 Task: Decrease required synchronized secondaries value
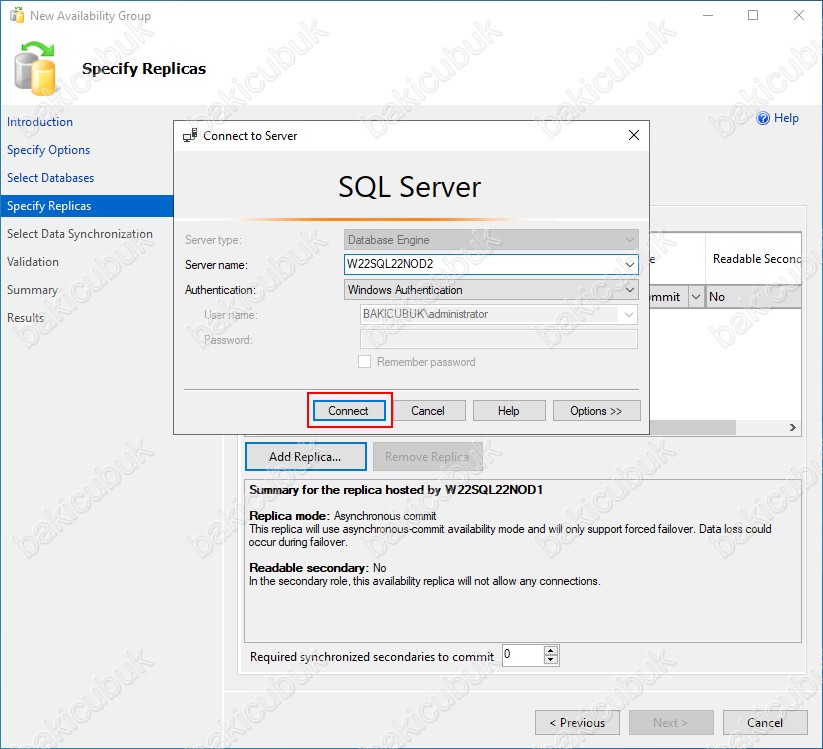[x=551, y=660]
